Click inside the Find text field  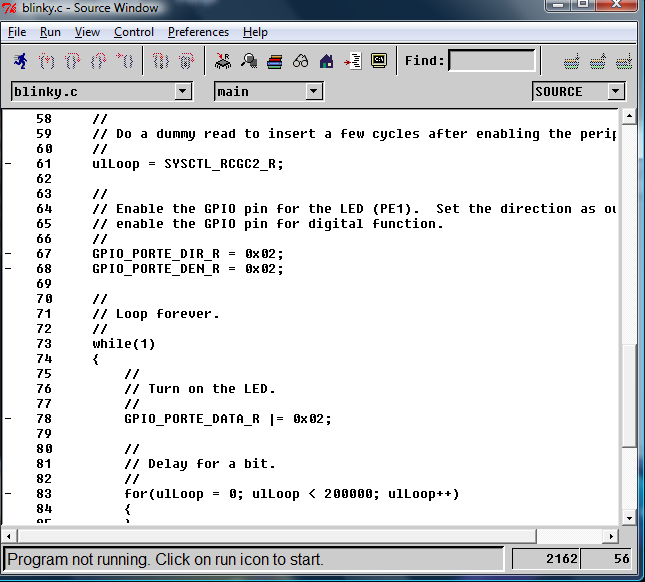pyautogui.click(x=492, y=61)
